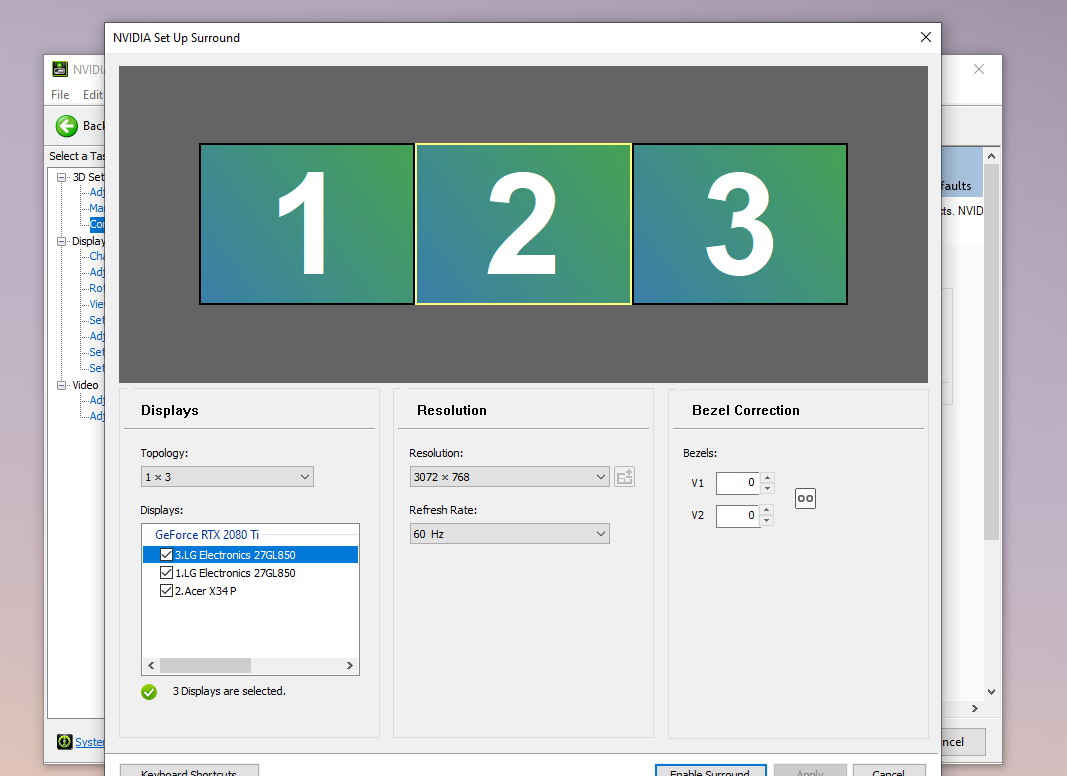Expand the Refresh Rate dropdown
This screenshot has width=1067, height=776.
tap(509, 534)
